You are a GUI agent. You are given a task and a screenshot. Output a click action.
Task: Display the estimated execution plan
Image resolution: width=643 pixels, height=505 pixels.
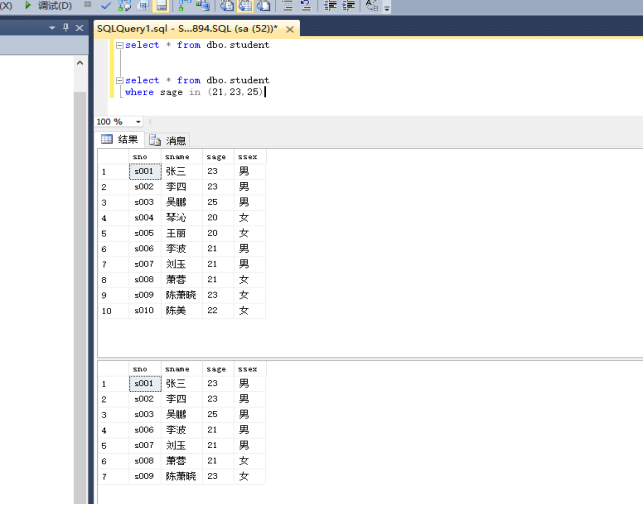125,5
